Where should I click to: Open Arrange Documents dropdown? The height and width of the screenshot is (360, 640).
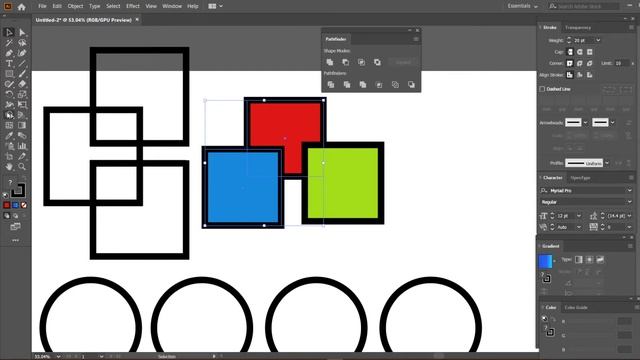point(216,6)
